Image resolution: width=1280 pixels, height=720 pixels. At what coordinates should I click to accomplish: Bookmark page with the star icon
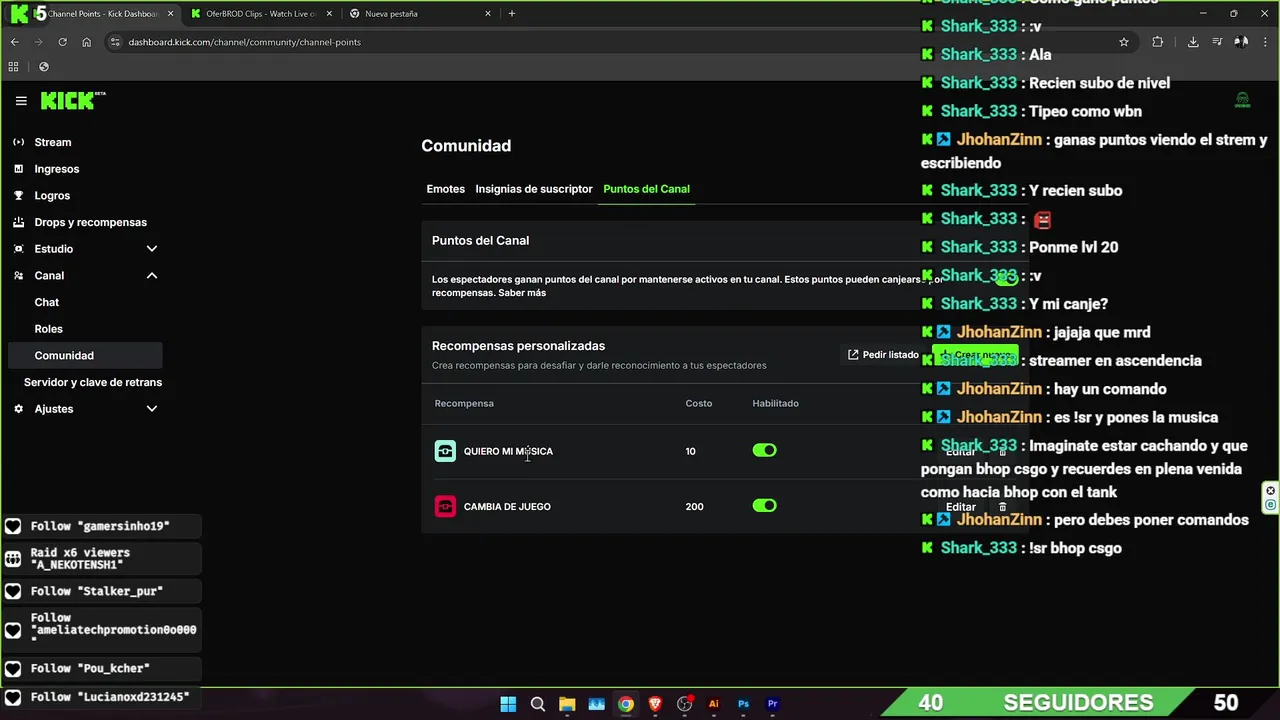coord(1124,42)
